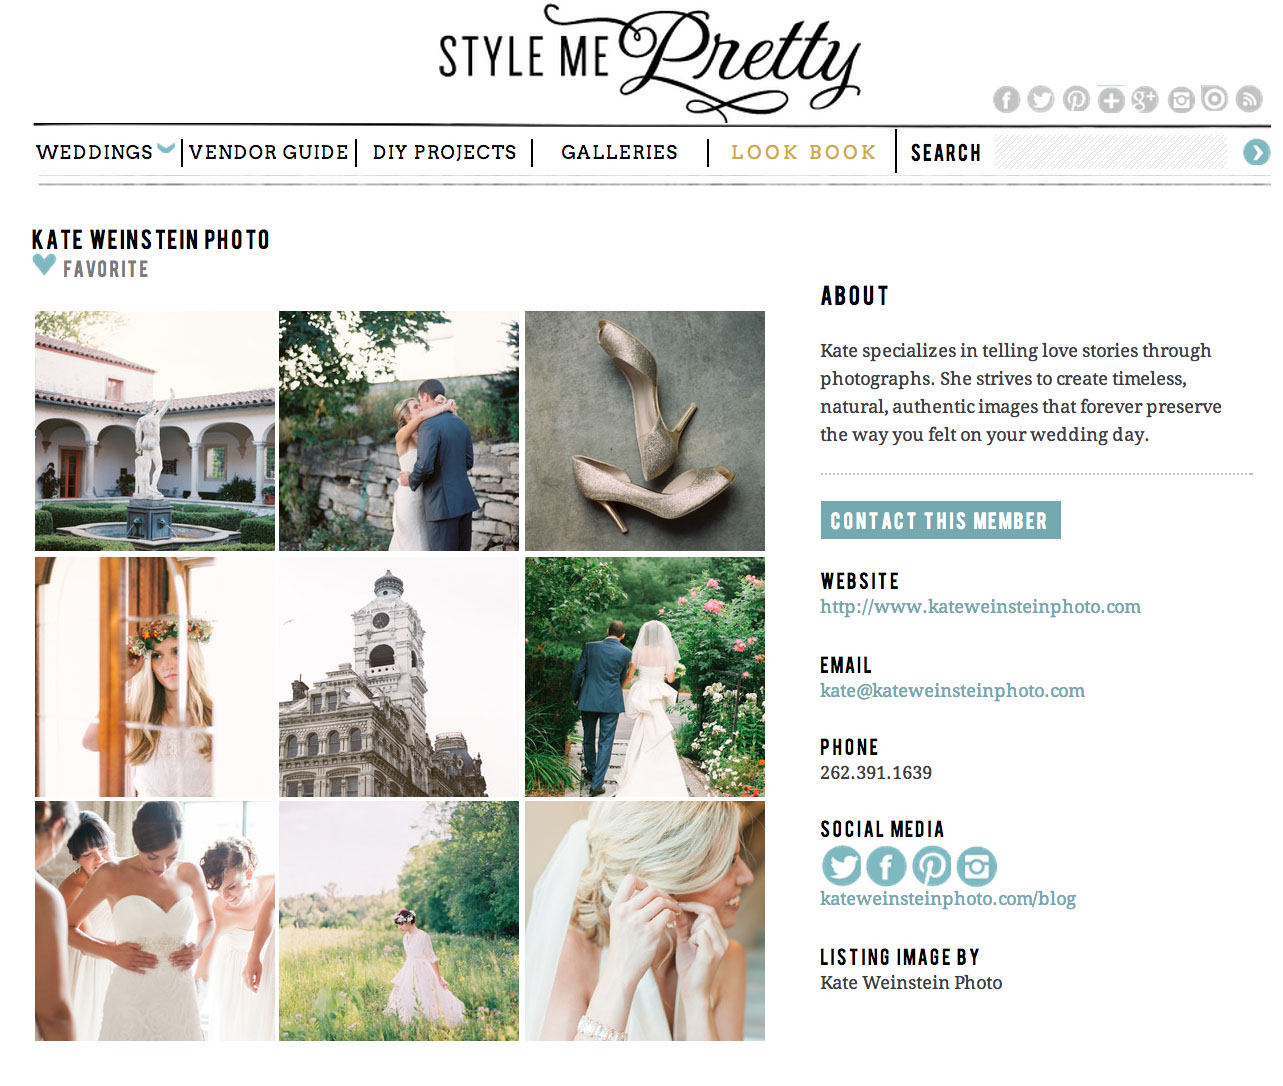Click the kate@kateweinsteinphoto.com email link

click(952, 691)
